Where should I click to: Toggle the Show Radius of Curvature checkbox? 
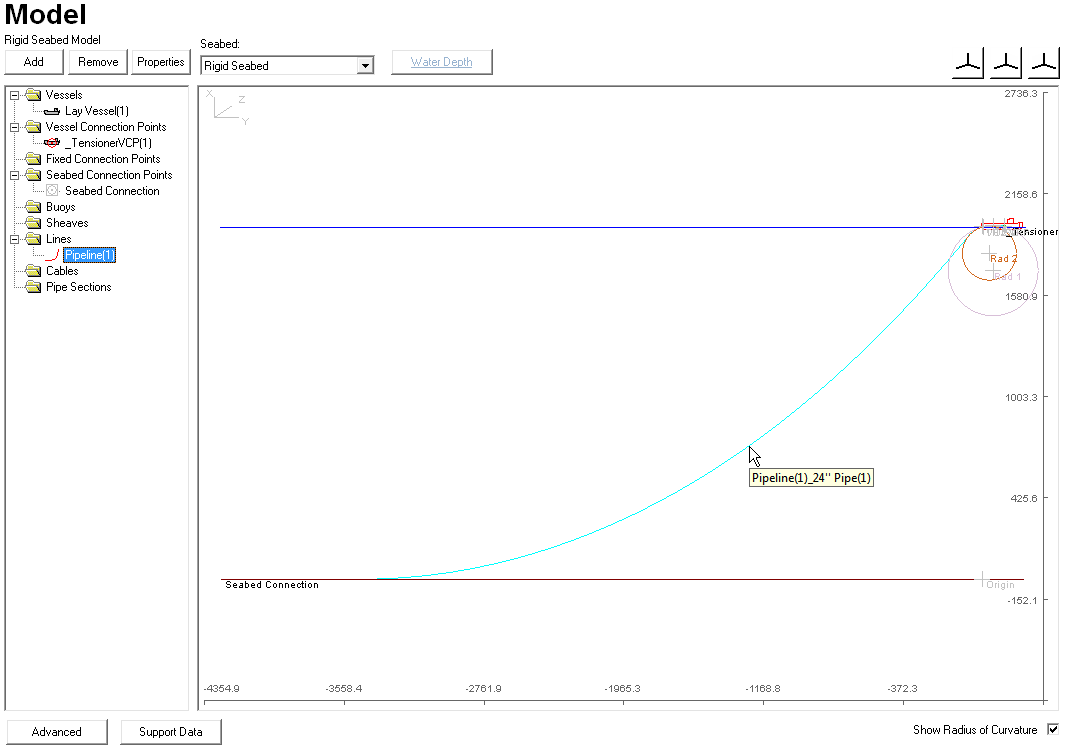[x=1052, y=730]
